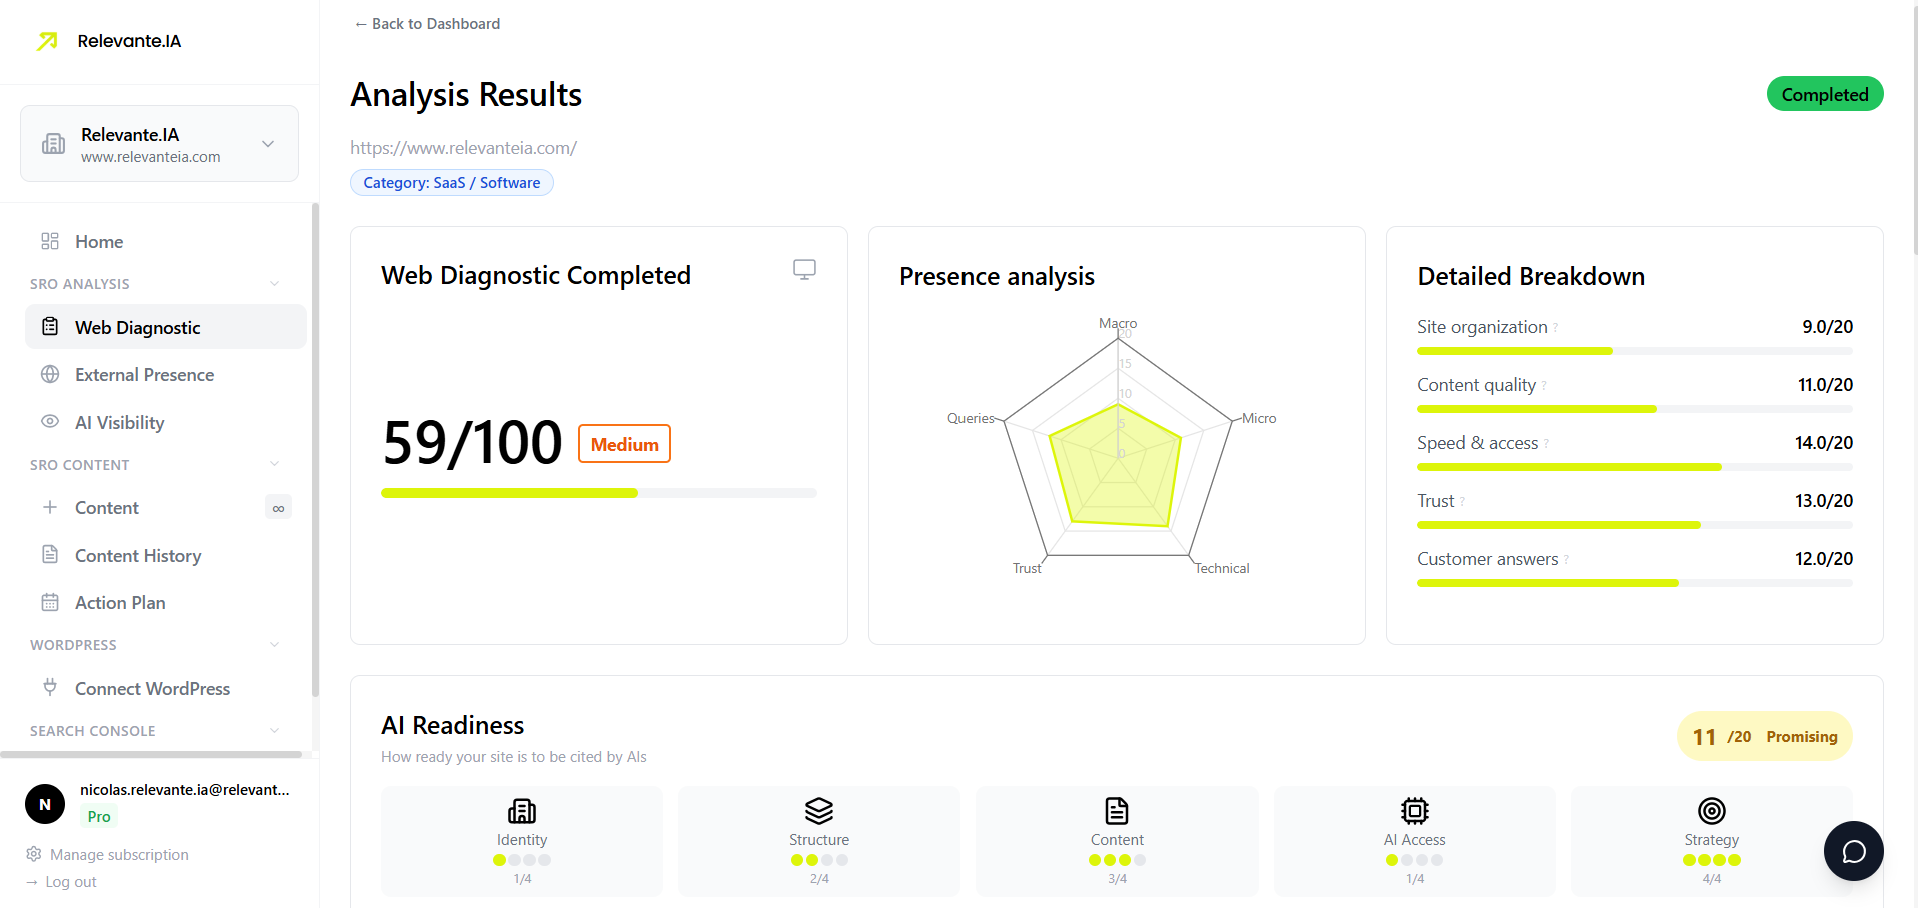
Task: Open the chat bubble in the bottom corner
Action: pyautogui.click(x=1853, y=850)
